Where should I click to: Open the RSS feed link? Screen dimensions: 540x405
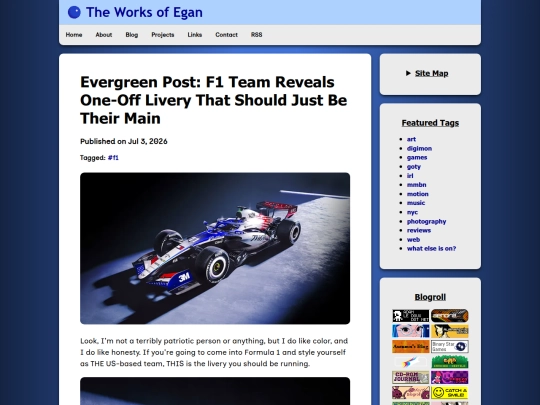[257, 35]
